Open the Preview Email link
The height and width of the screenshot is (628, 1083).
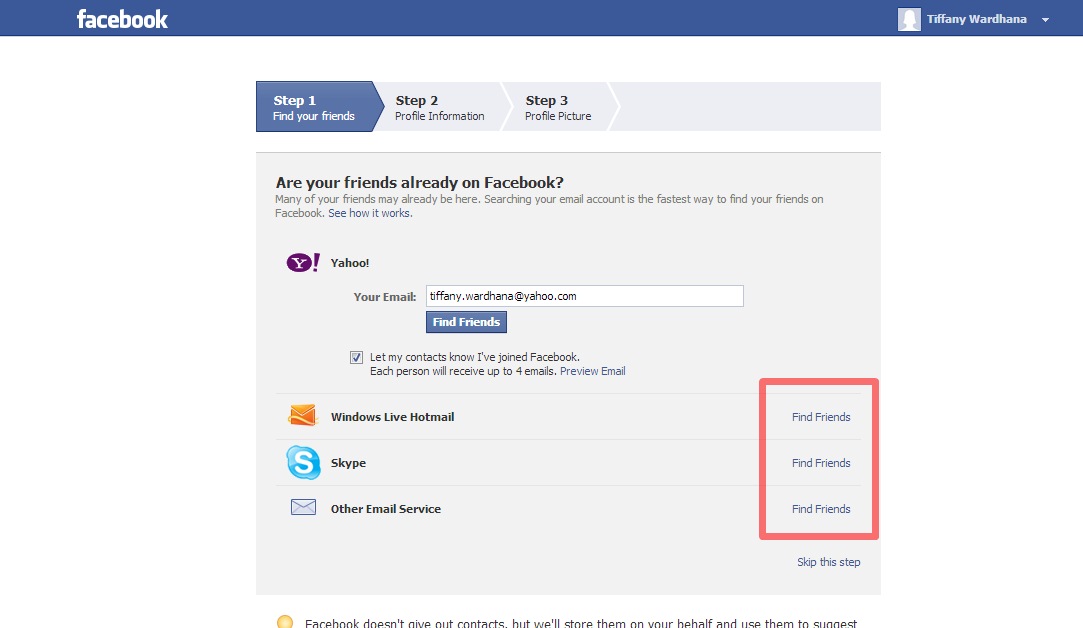click(593, 372)
